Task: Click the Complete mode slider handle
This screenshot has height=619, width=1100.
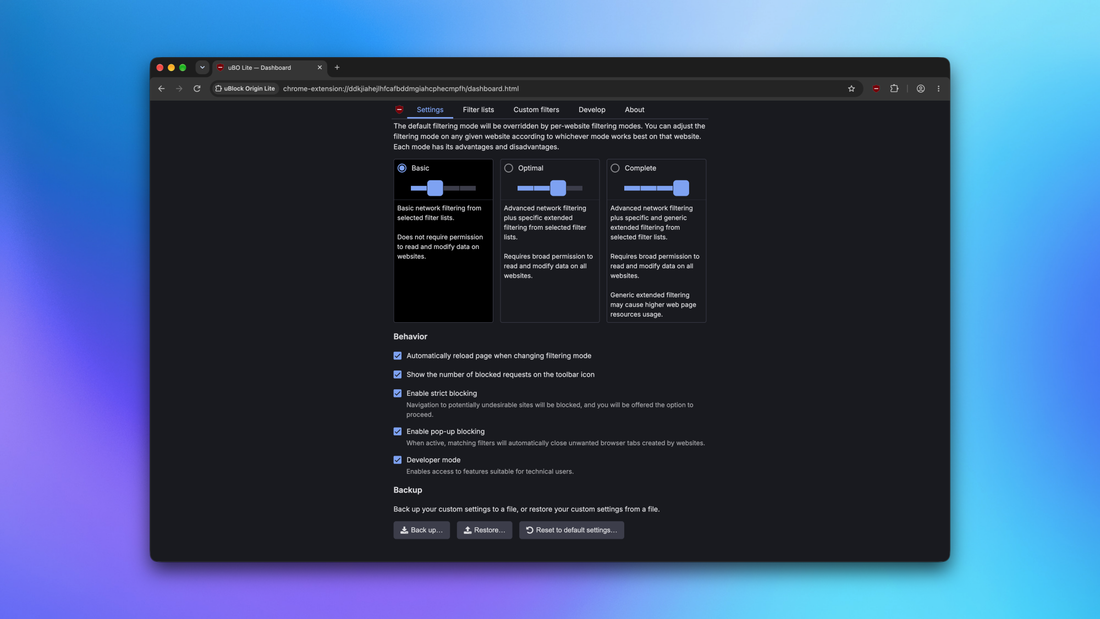Action: 680,188
